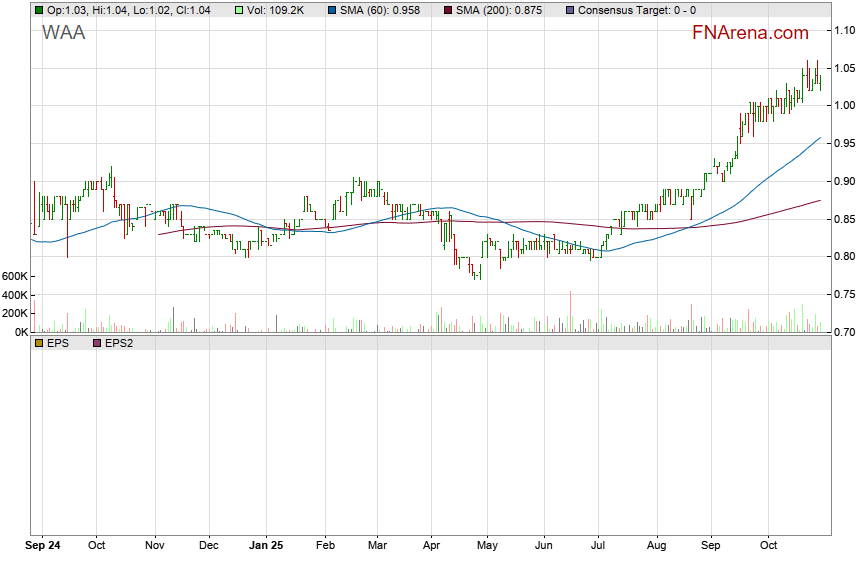859x566 pixels.
Task: Click the blue SMA (60) legend swatch
Action: [332, 11]
